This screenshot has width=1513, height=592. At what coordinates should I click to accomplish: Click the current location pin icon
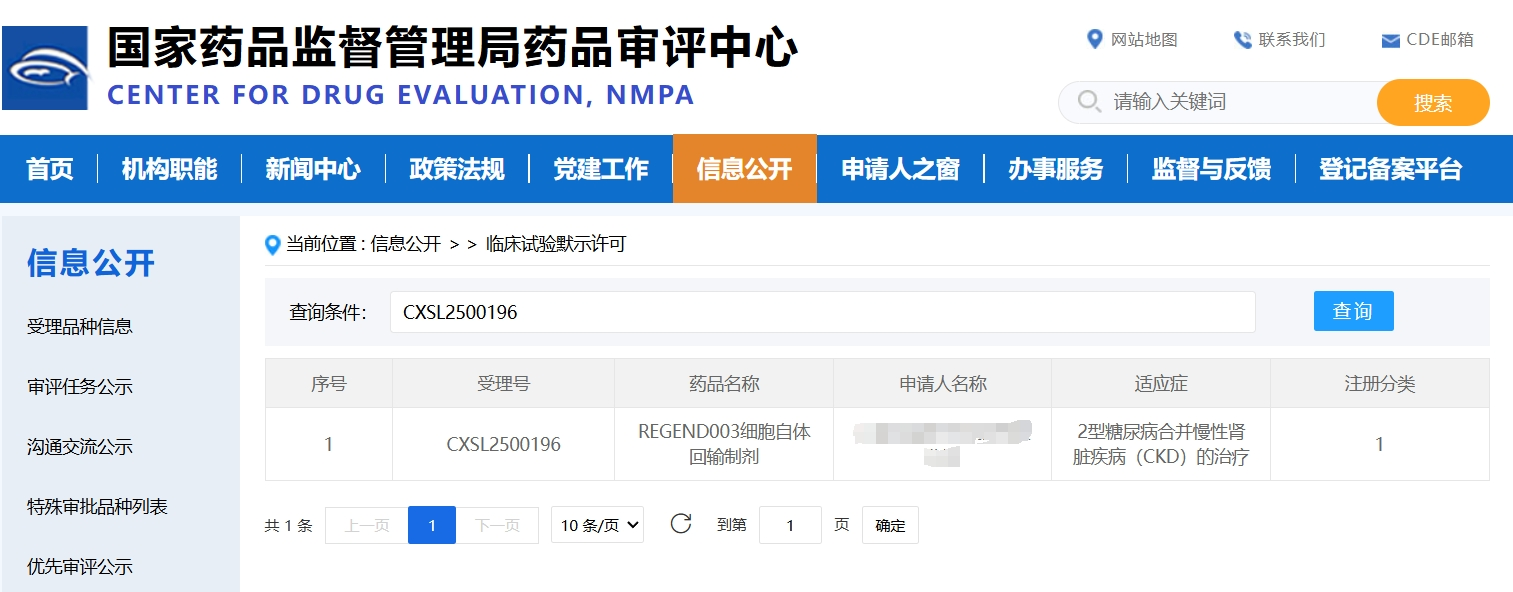tap(272, 245)
